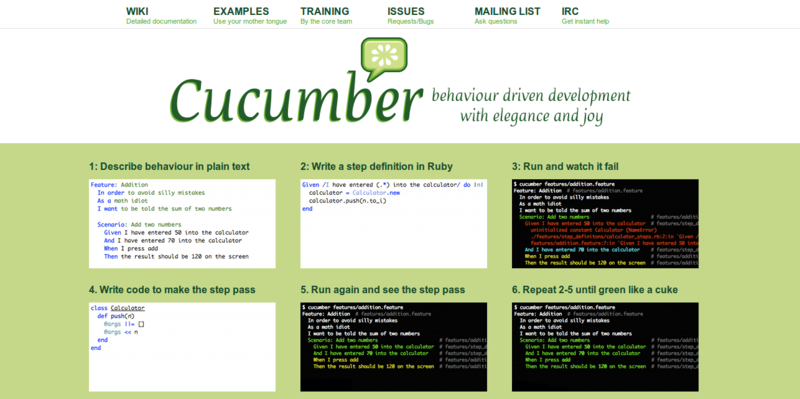This screenshot has width=800, height=399.
Task: Open the Feature: Addition plain text screenshot
Action: coord(182,223)
